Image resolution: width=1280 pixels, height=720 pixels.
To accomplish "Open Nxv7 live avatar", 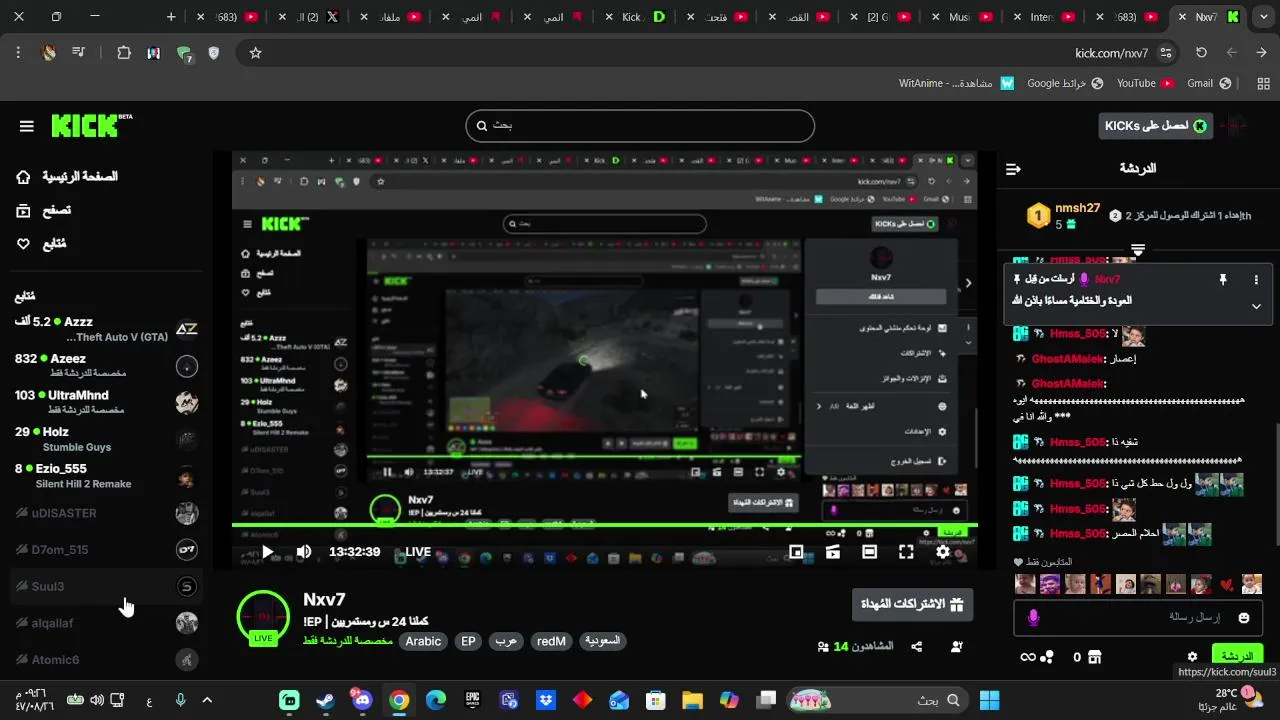I will pyautogui.click(x=263, y=617).
